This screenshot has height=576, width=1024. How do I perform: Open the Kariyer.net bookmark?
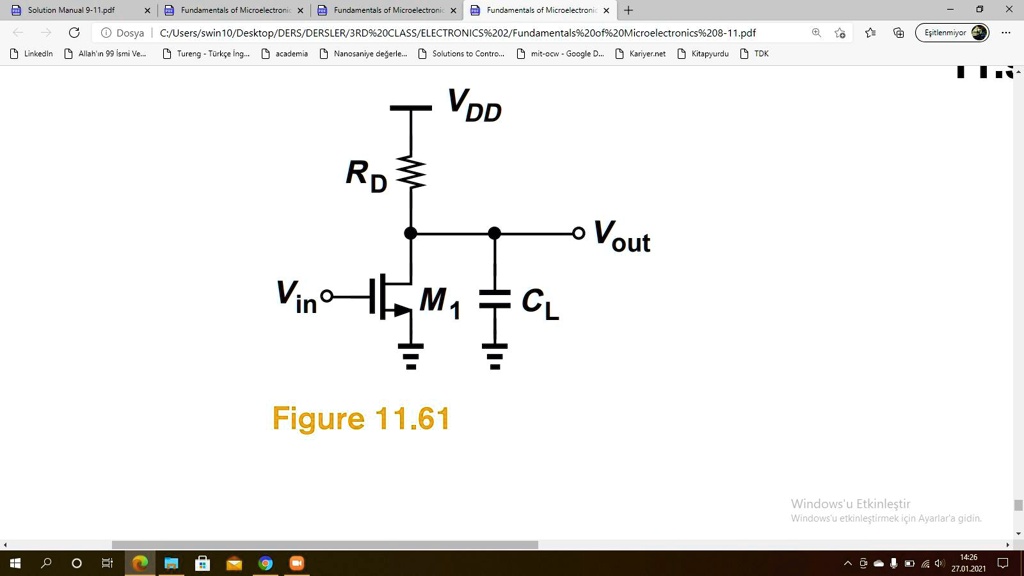641,54
